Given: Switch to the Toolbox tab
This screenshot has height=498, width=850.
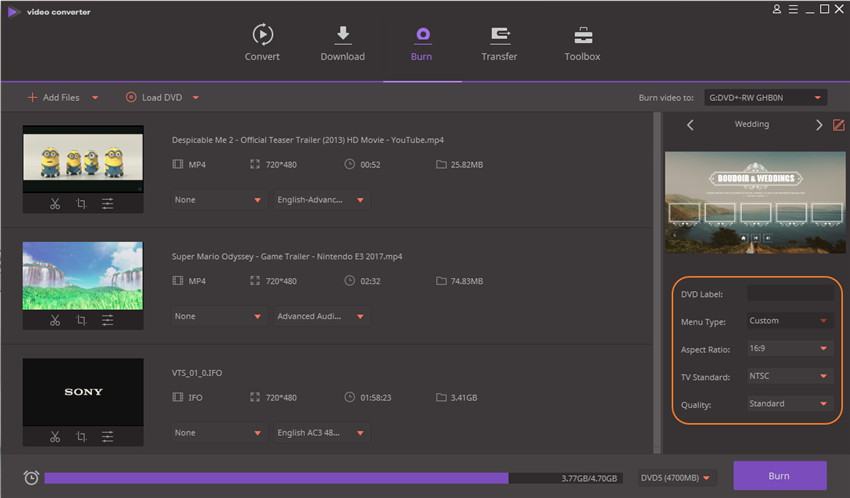Looking at the screenshot, I should tap(582, 43).
